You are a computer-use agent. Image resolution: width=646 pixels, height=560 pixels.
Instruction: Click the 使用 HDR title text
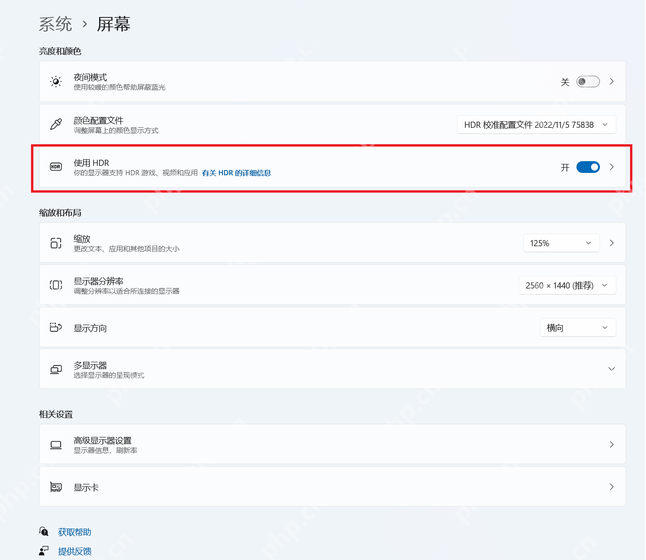pyautogui.click(x=91, y=163)
